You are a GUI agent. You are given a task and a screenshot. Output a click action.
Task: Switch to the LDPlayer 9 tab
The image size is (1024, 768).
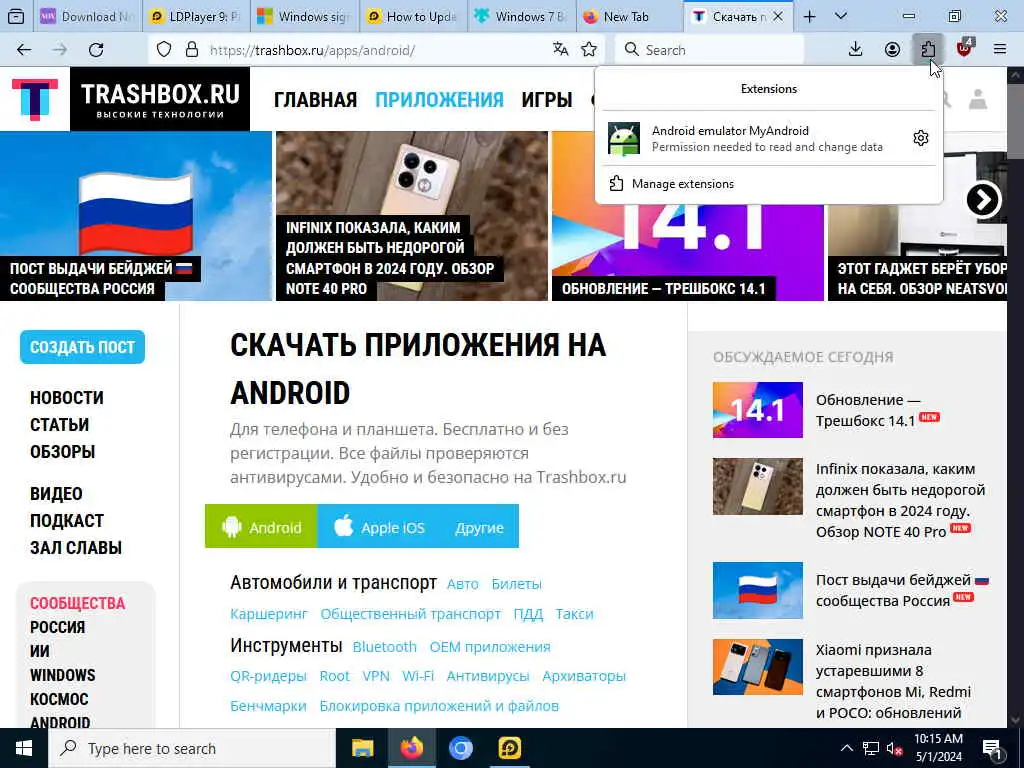click(x=195, y=16)
